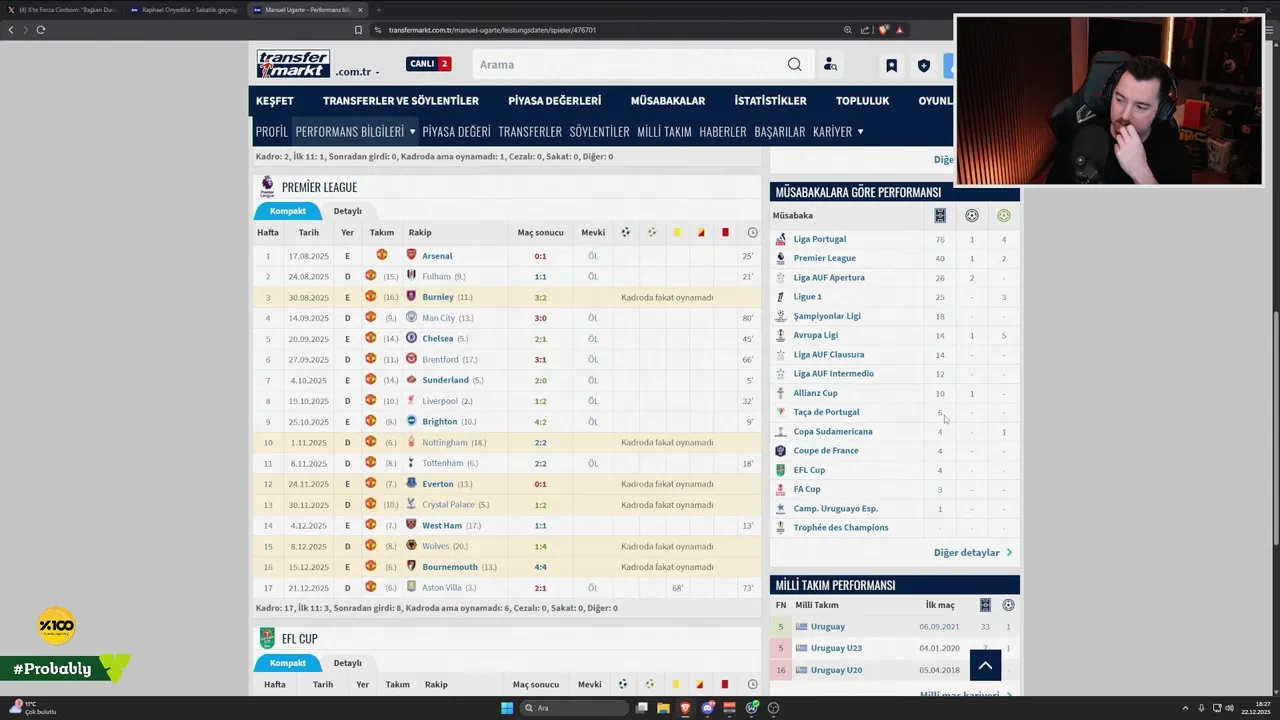Switch to SÖYLENTİLER tab
1280x720 pixels.
point(599,132)
